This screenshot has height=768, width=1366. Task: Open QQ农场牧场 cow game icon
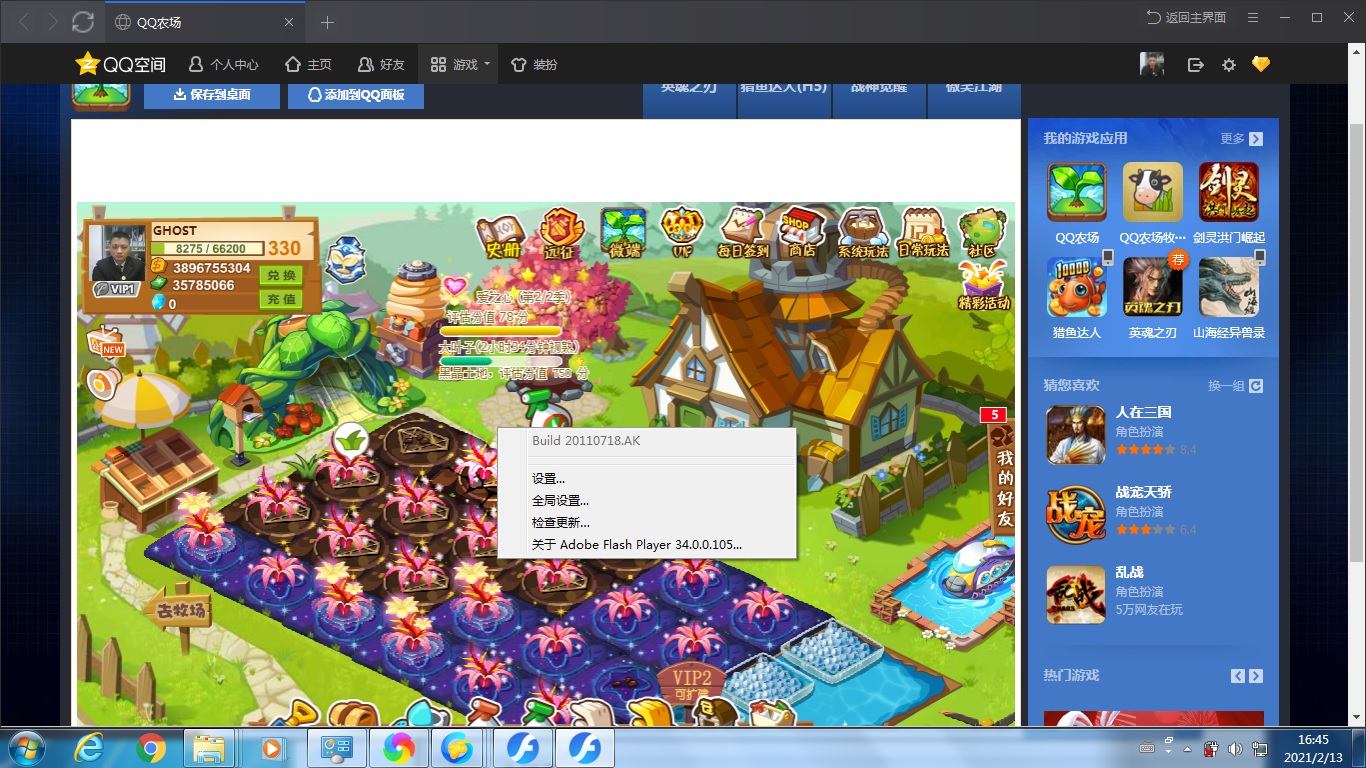click(x=1152, y=192)
